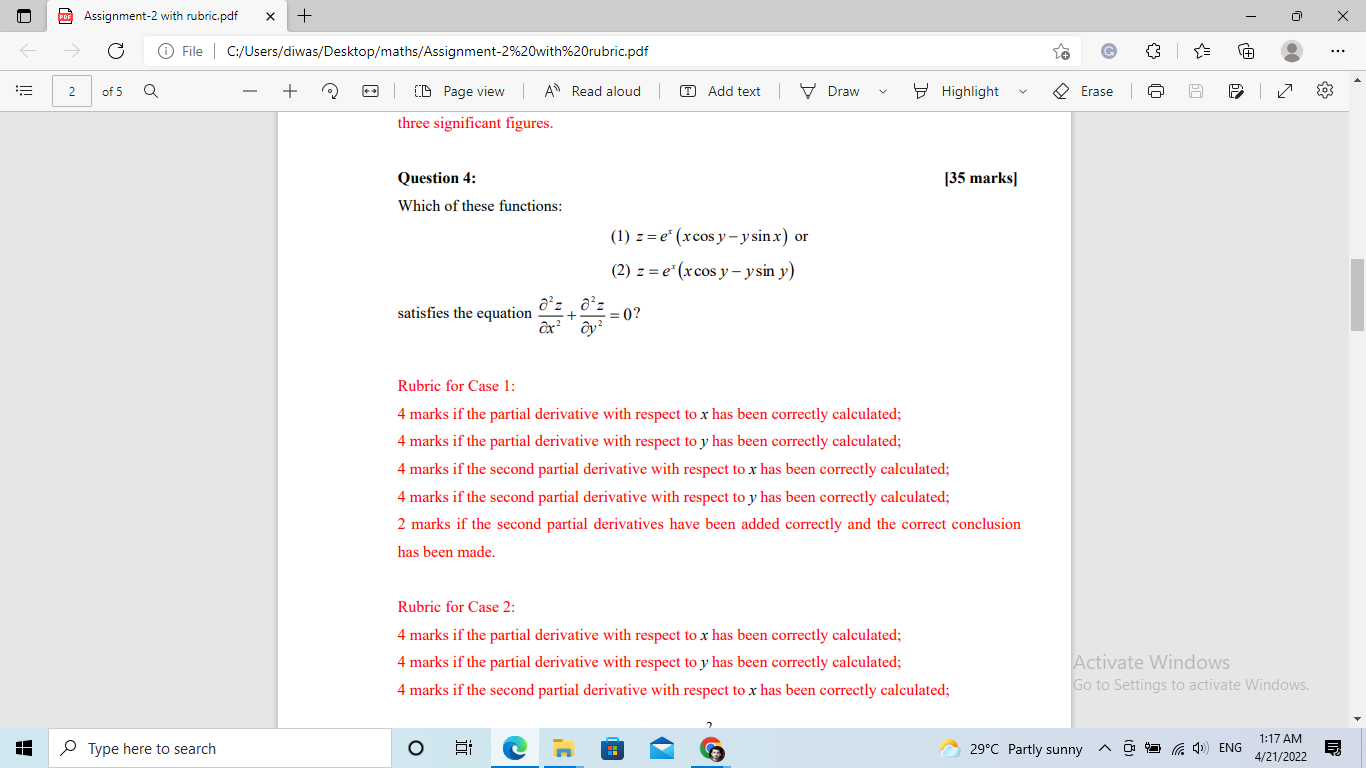Select the Add text tool
The image size is (1366, 768).
point(720,90)
